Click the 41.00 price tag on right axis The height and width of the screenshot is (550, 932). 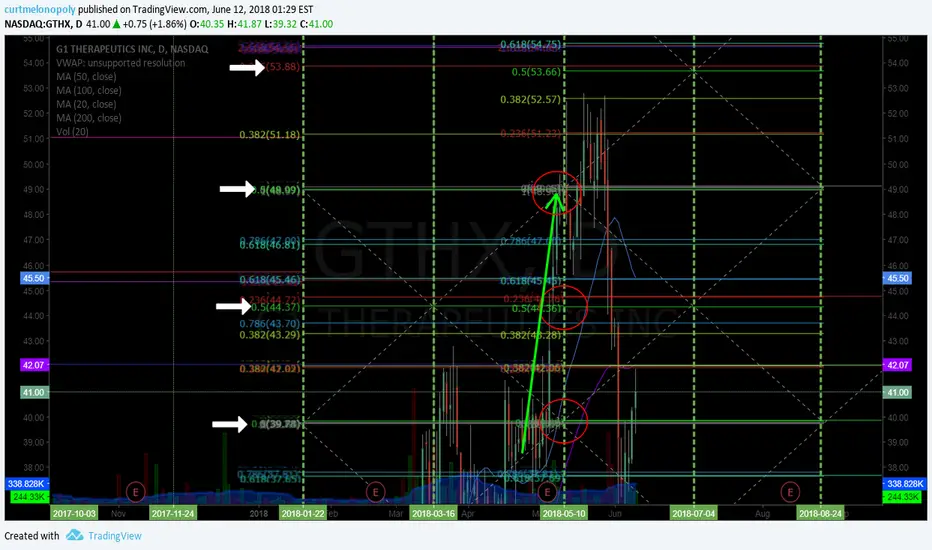(x=897, y=392)
